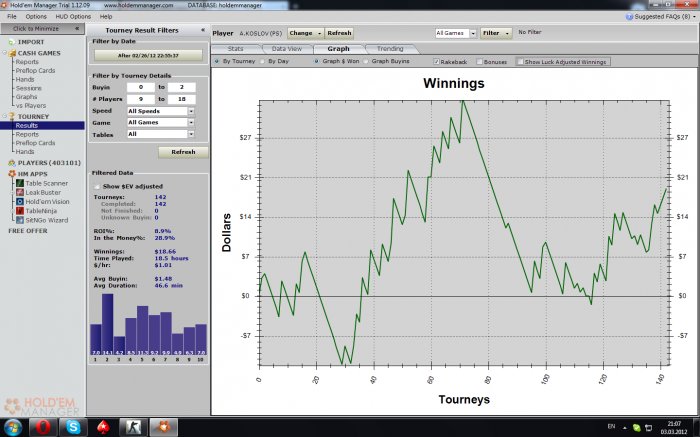This screenshot has height=437, width=700.
Task: Launch Leak Buster from HM Apps
Action: [20, 192]
